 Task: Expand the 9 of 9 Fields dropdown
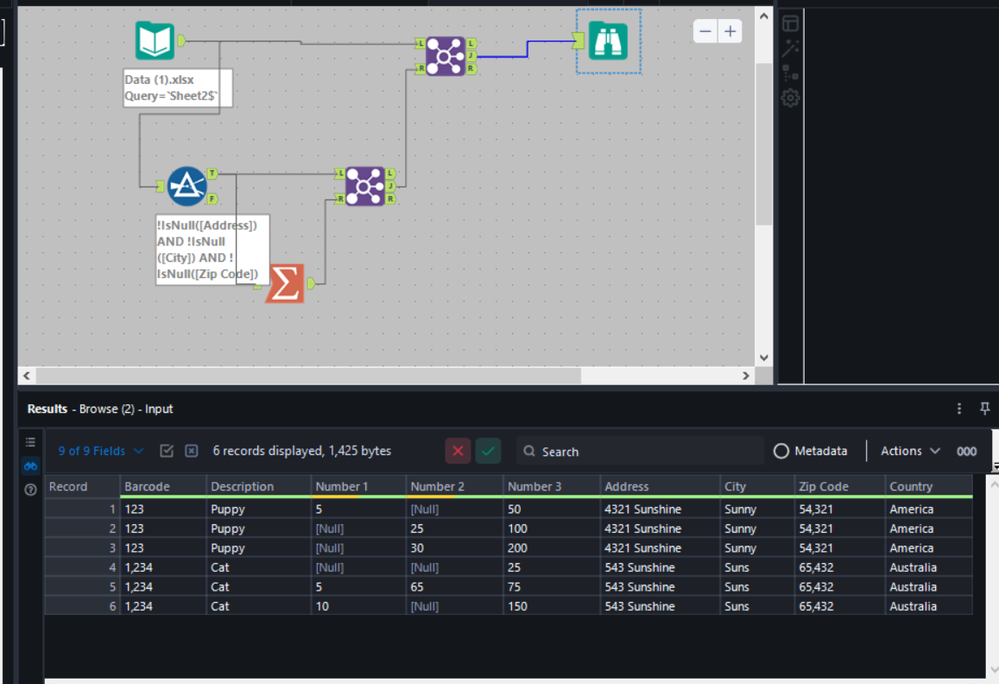coord(101,451)
